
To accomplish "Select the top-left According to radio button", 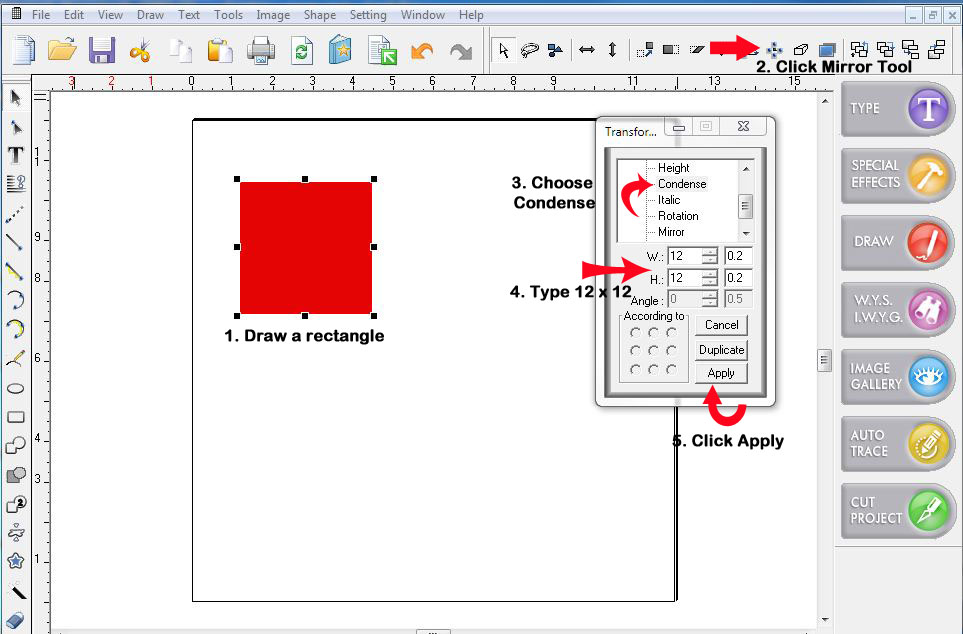I will tap(635, 332).
